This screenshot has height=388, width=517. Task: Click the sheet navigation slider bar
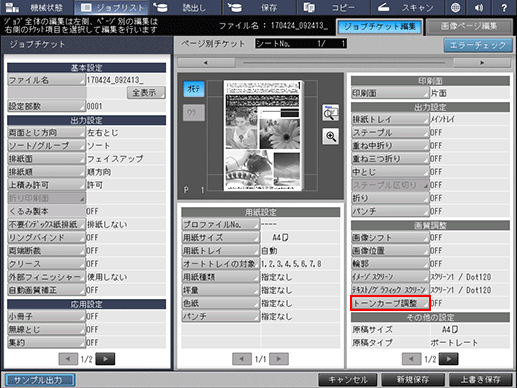344,62
